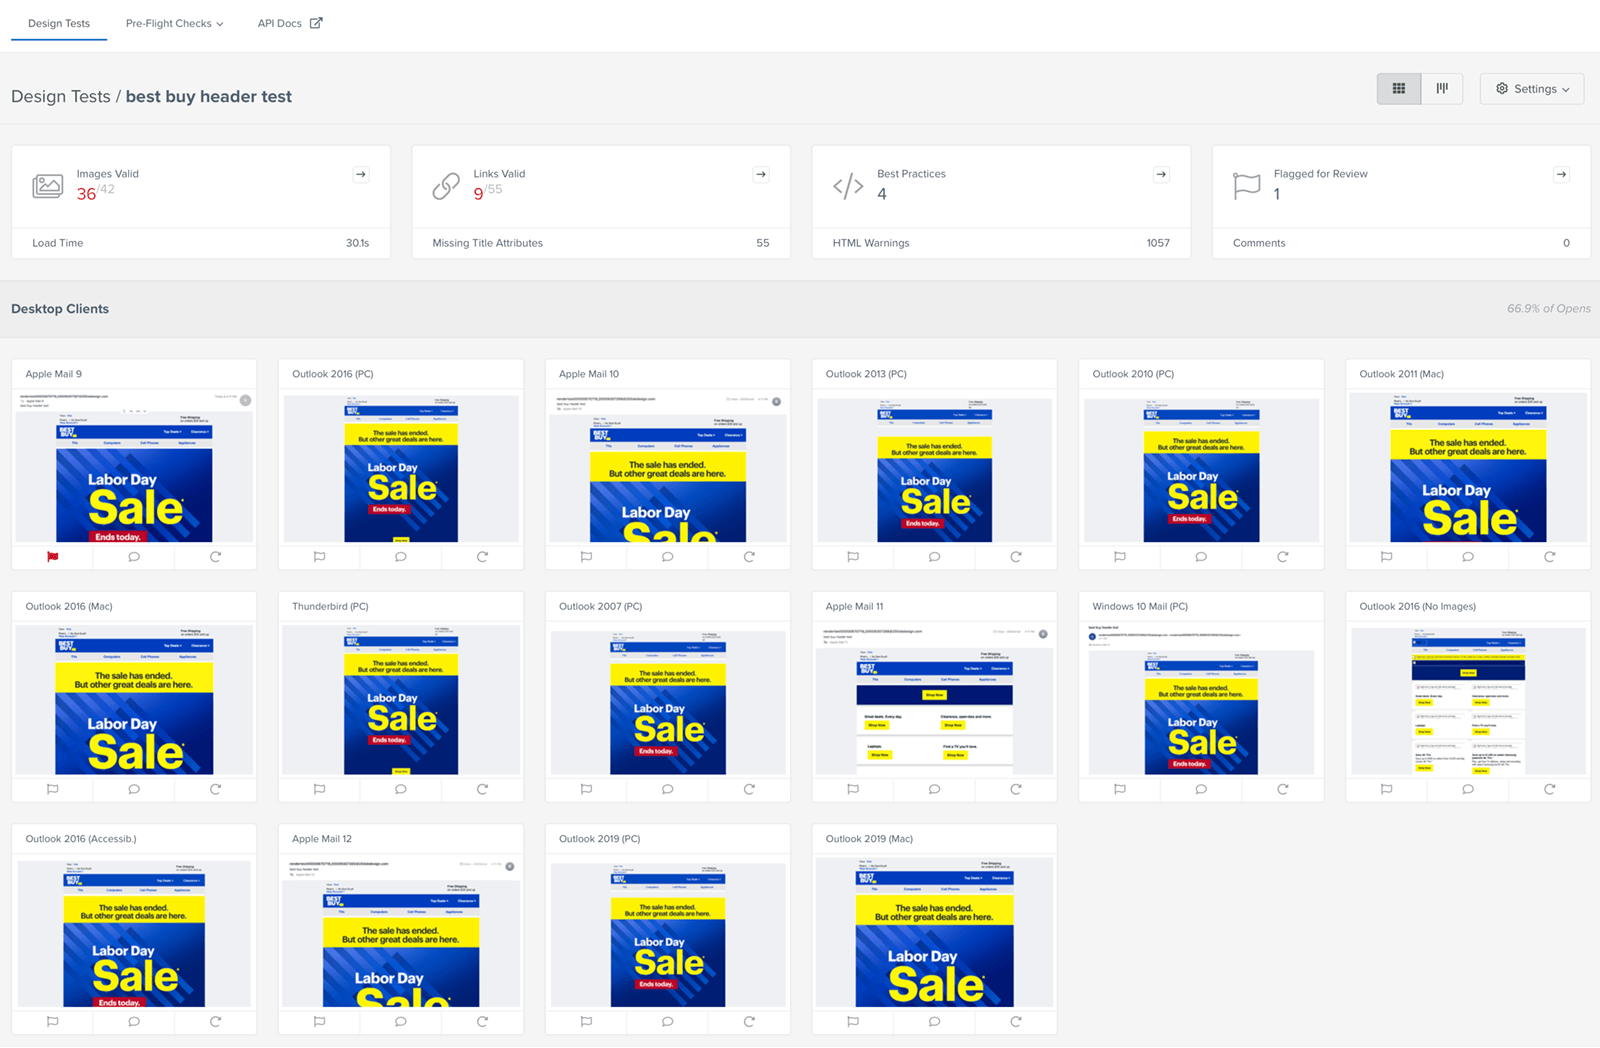1600x1048 pixels.
Task: Open comments for Outlook 2007 (PC)
Action: pos(668,789)
